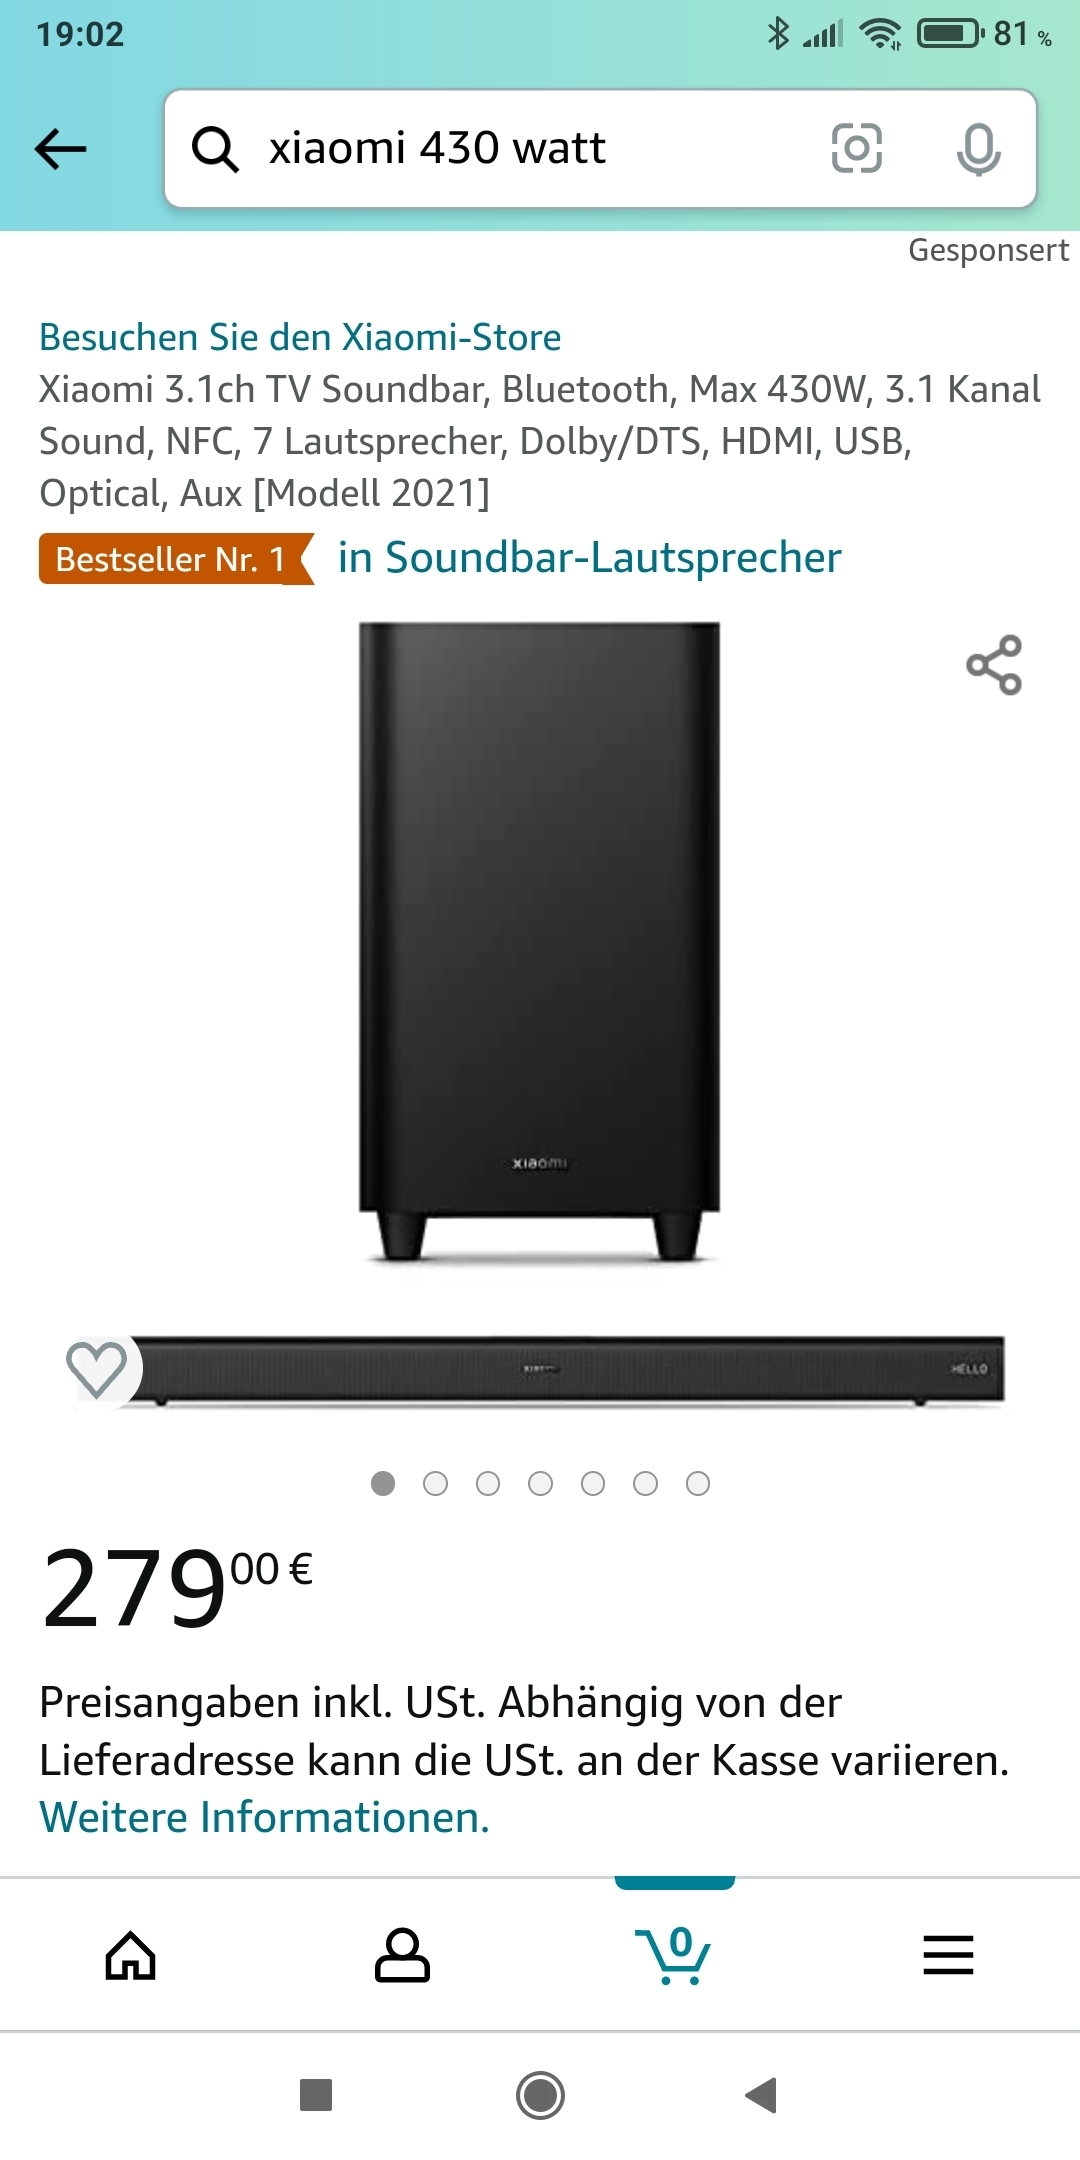1080x2160 pixels.
Task: Tap Android recent apps square button
Action: coord(316,2094)
